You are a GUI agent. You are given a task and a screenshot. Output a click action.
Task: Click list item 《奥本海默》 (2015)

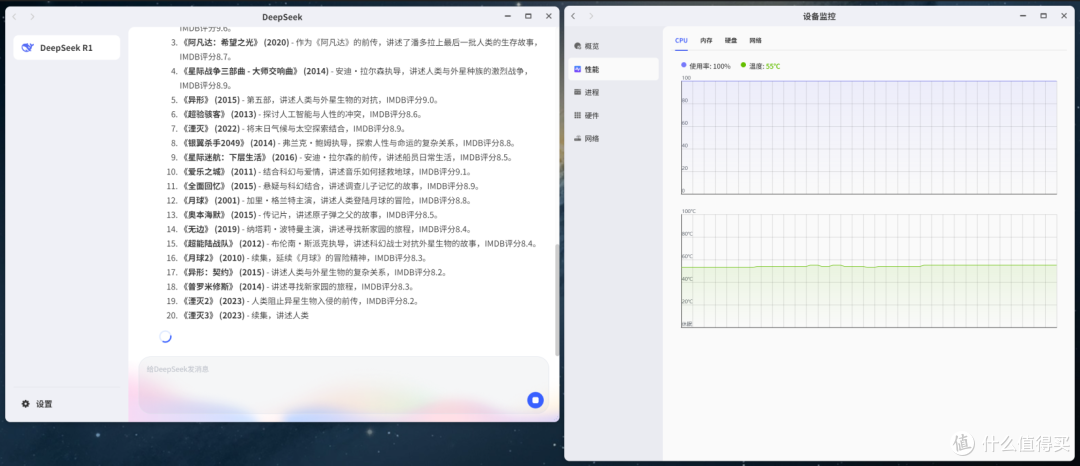click(302, 215)
